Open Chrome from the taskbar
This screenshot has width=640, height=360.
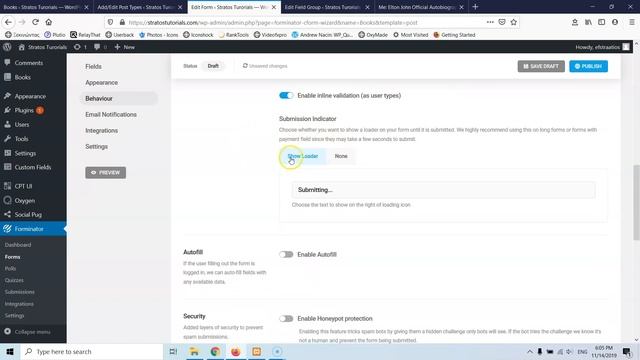215,352
